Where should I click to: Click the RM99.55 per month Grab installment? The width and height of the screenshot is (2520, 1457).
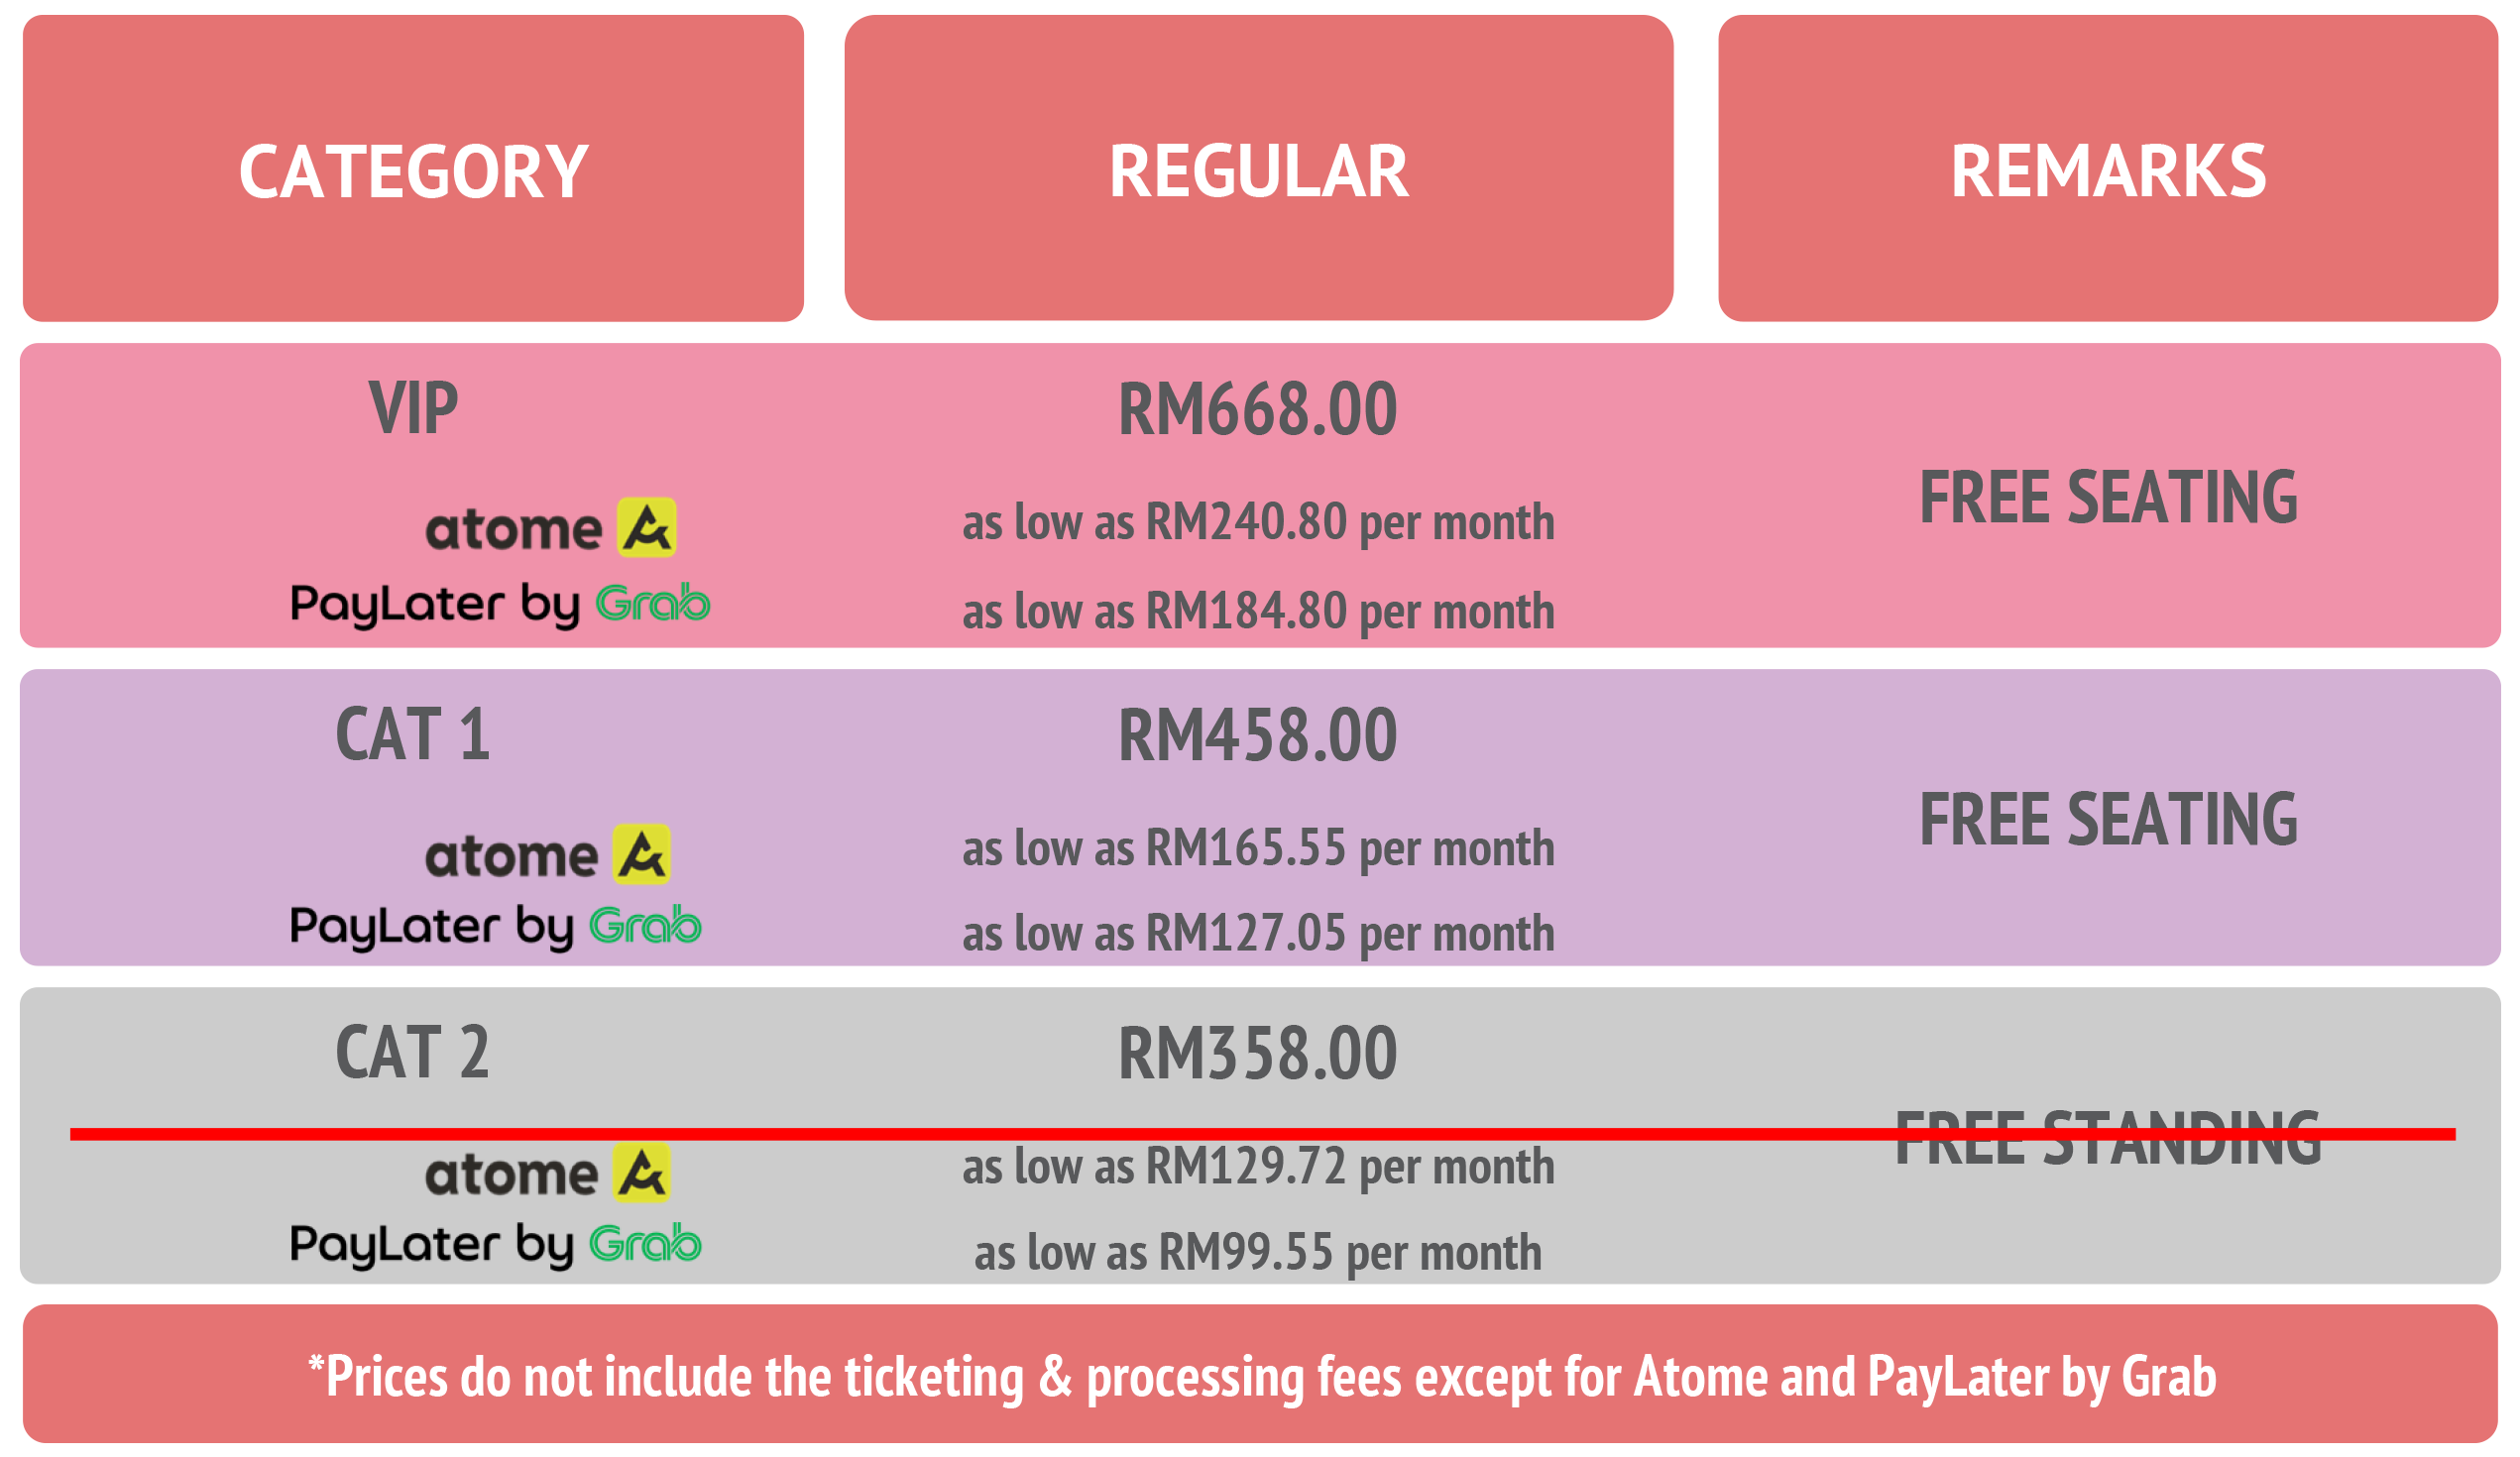(x=1258, y=1253)
